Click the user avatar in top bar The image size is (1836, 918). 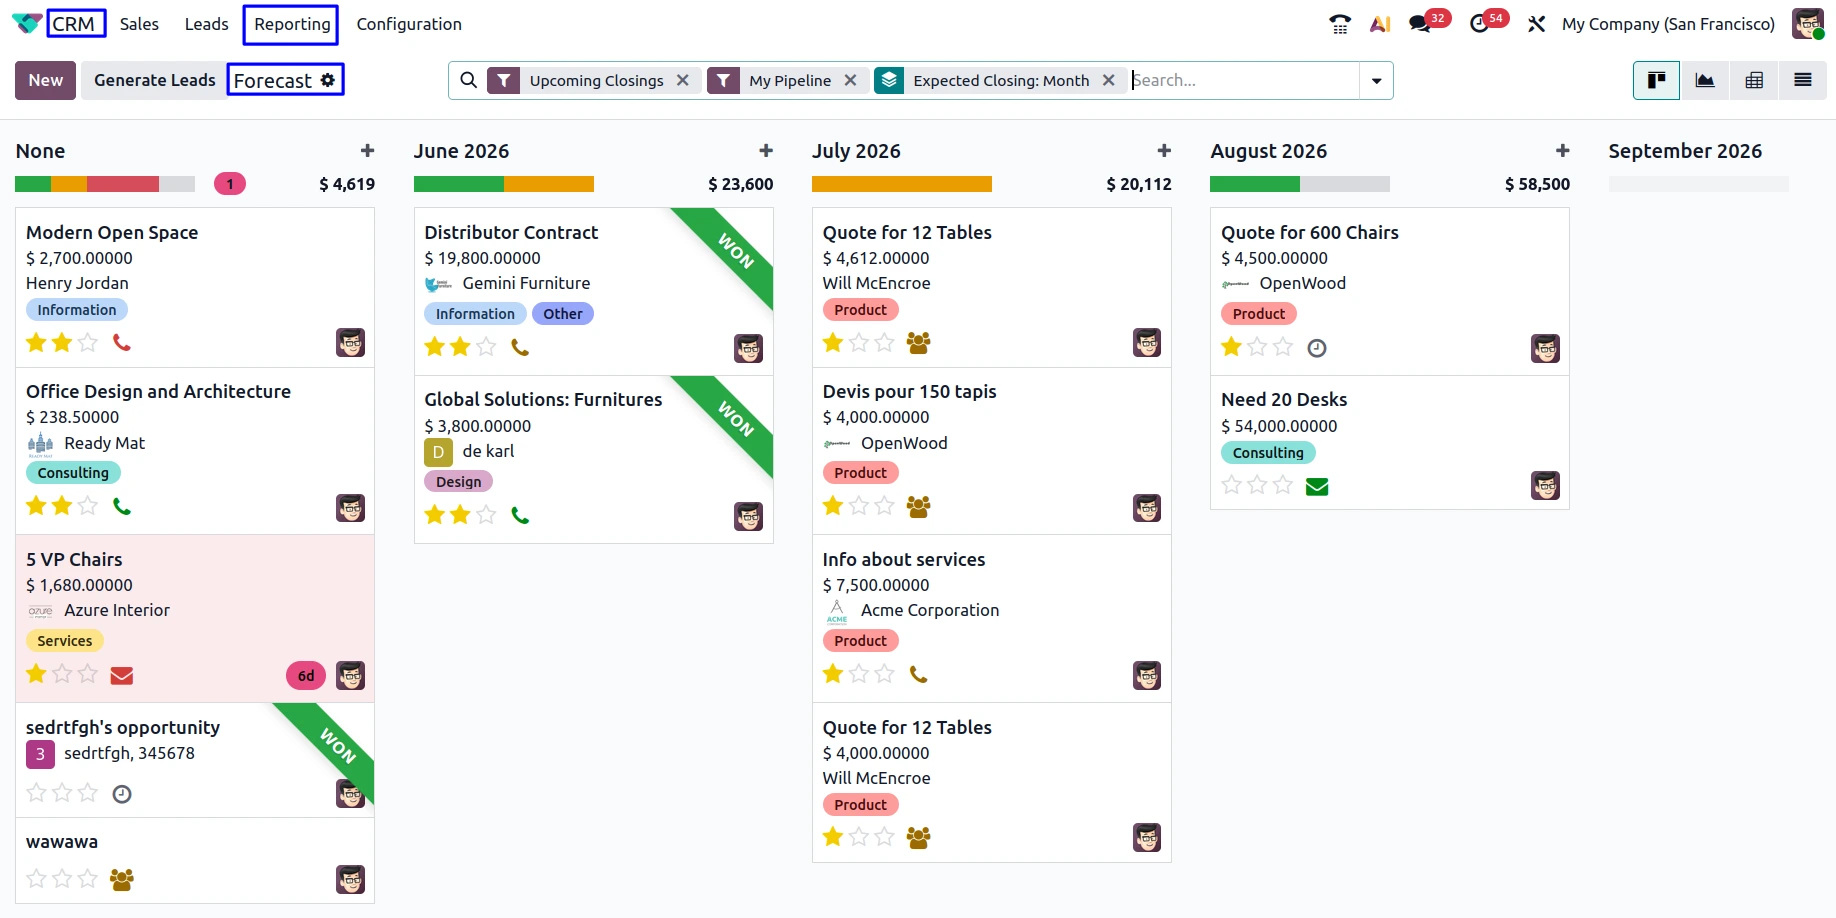(x=1807, y=24)
